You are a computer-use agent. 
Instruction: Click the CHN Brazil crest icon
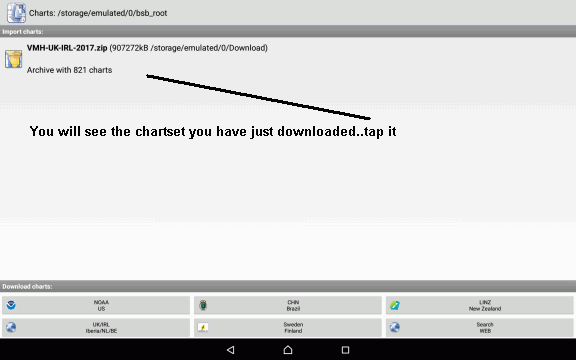[x=203, y=305]
